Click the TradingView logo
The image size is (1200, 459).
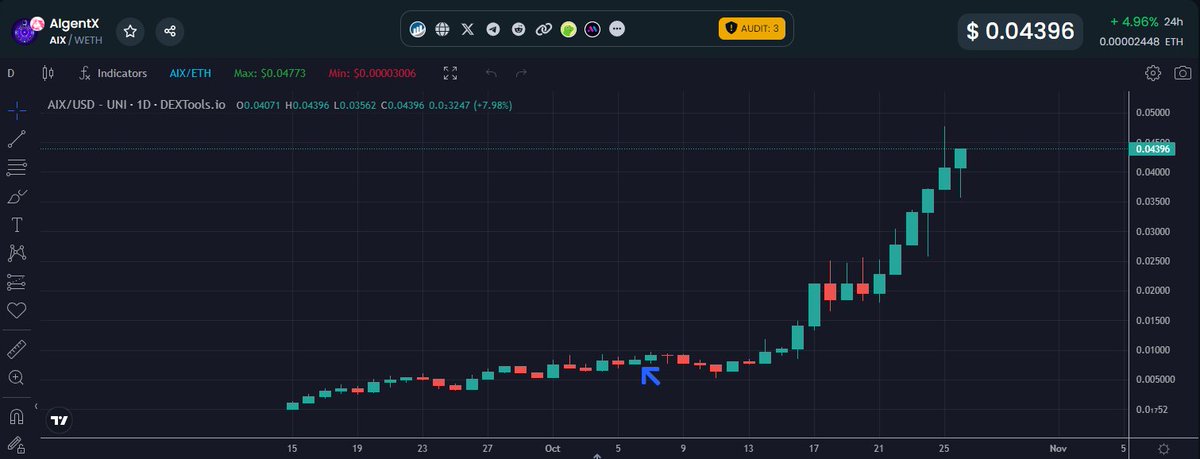pyautogui.click(x=60, y=421)
